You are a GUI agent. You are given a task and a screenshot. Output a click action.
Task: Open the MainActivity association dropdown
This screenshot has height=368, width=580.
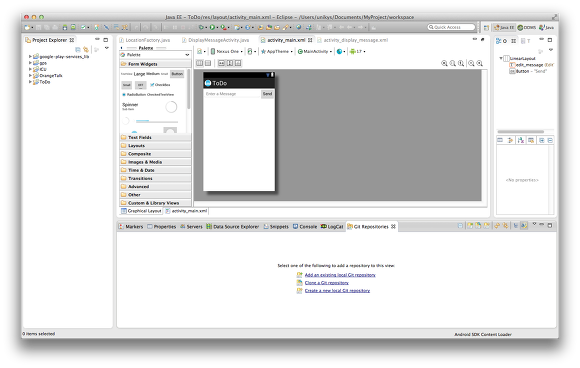coord(315,51)
